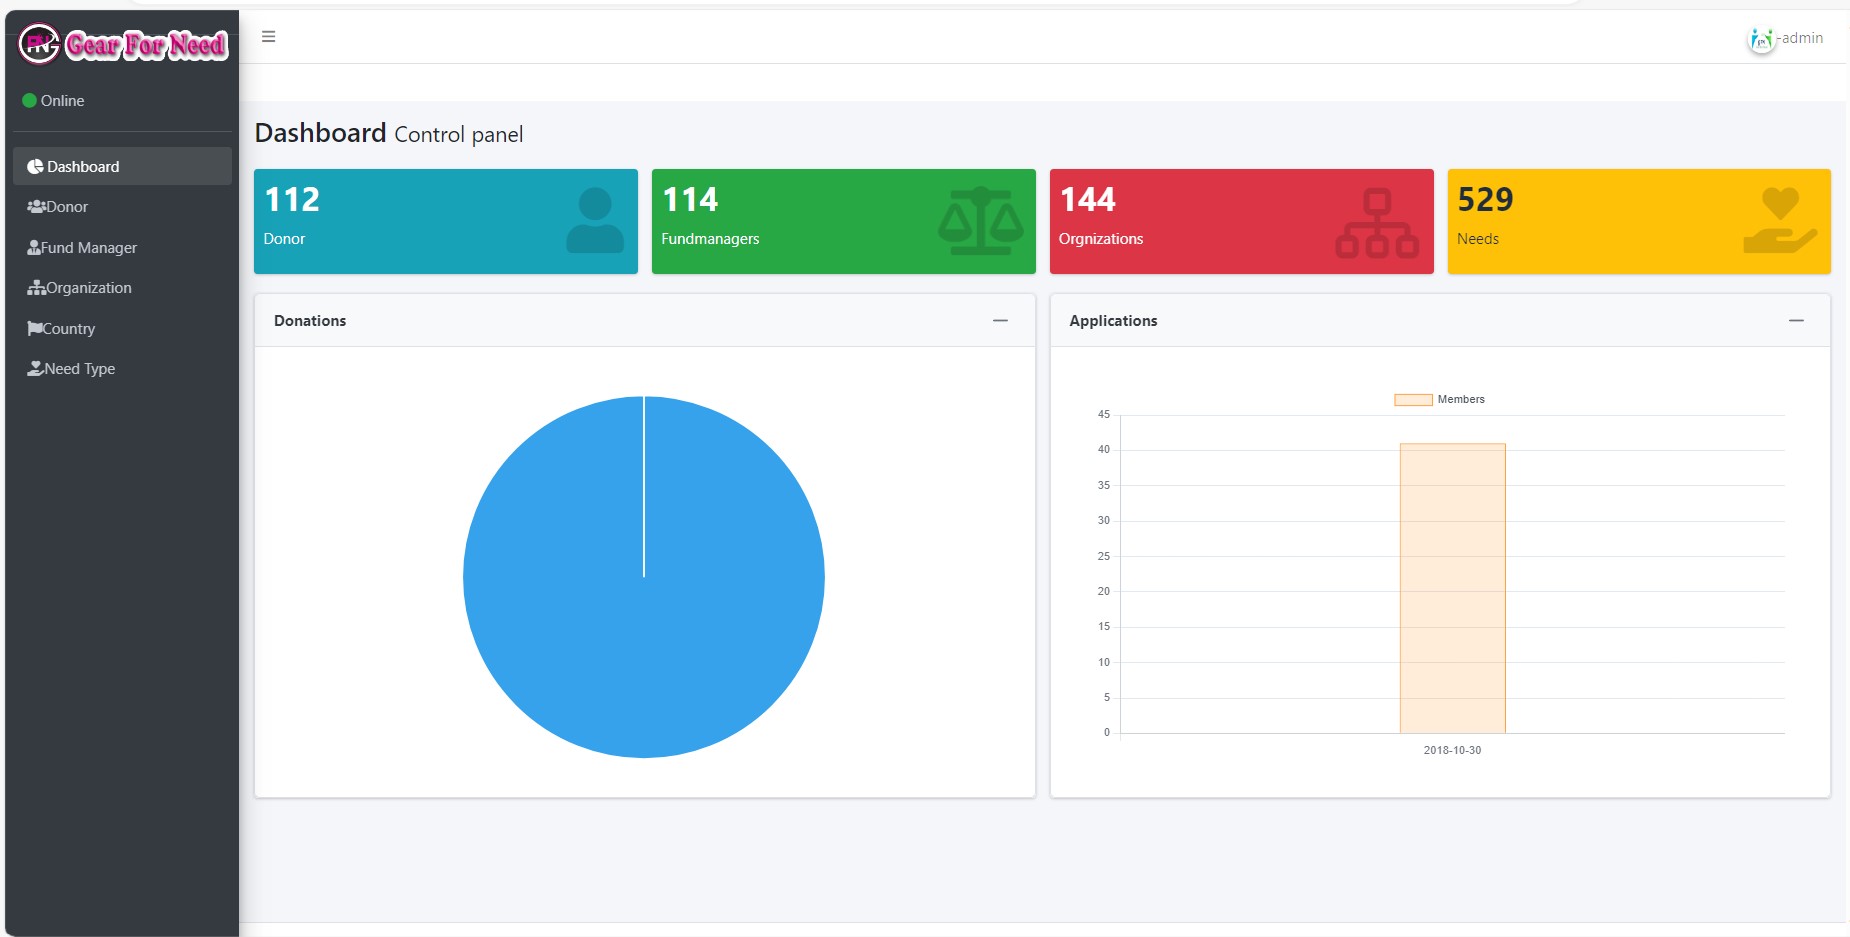Click the user silhouette icon on Donor card
The height and width of the screenshot is (937, 1850).
coord(595,220)
